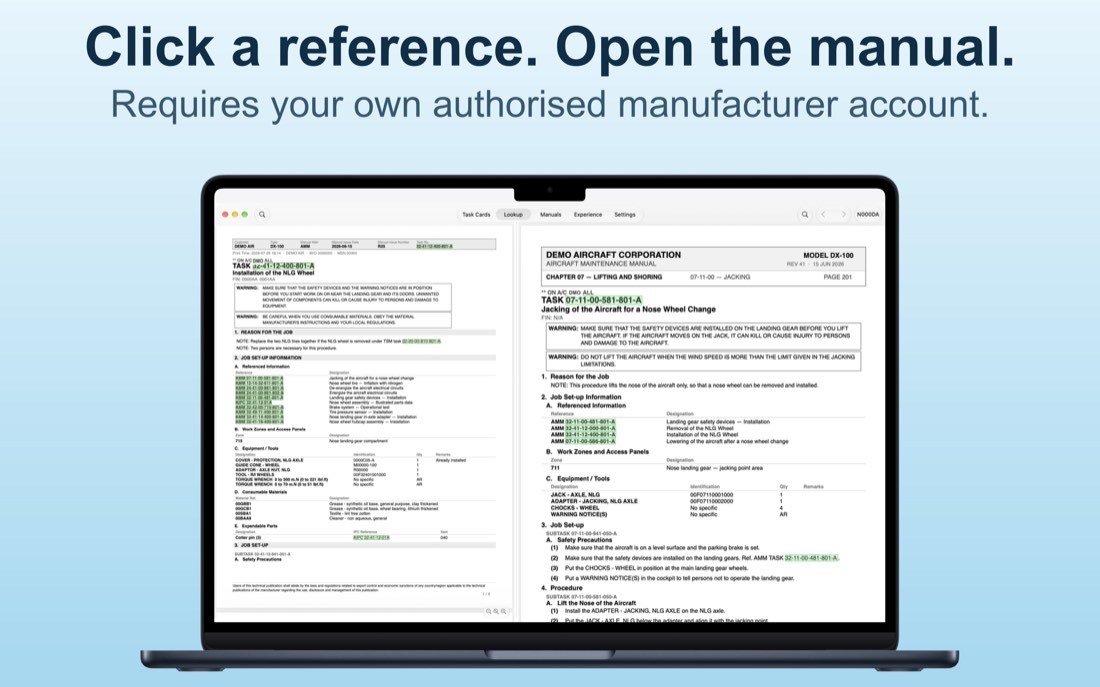Image resolution: width=1100 pixels, height=687 pixels.
Task: Click the '1. Reason for the Job' manual heading
Action: (575, 377)
